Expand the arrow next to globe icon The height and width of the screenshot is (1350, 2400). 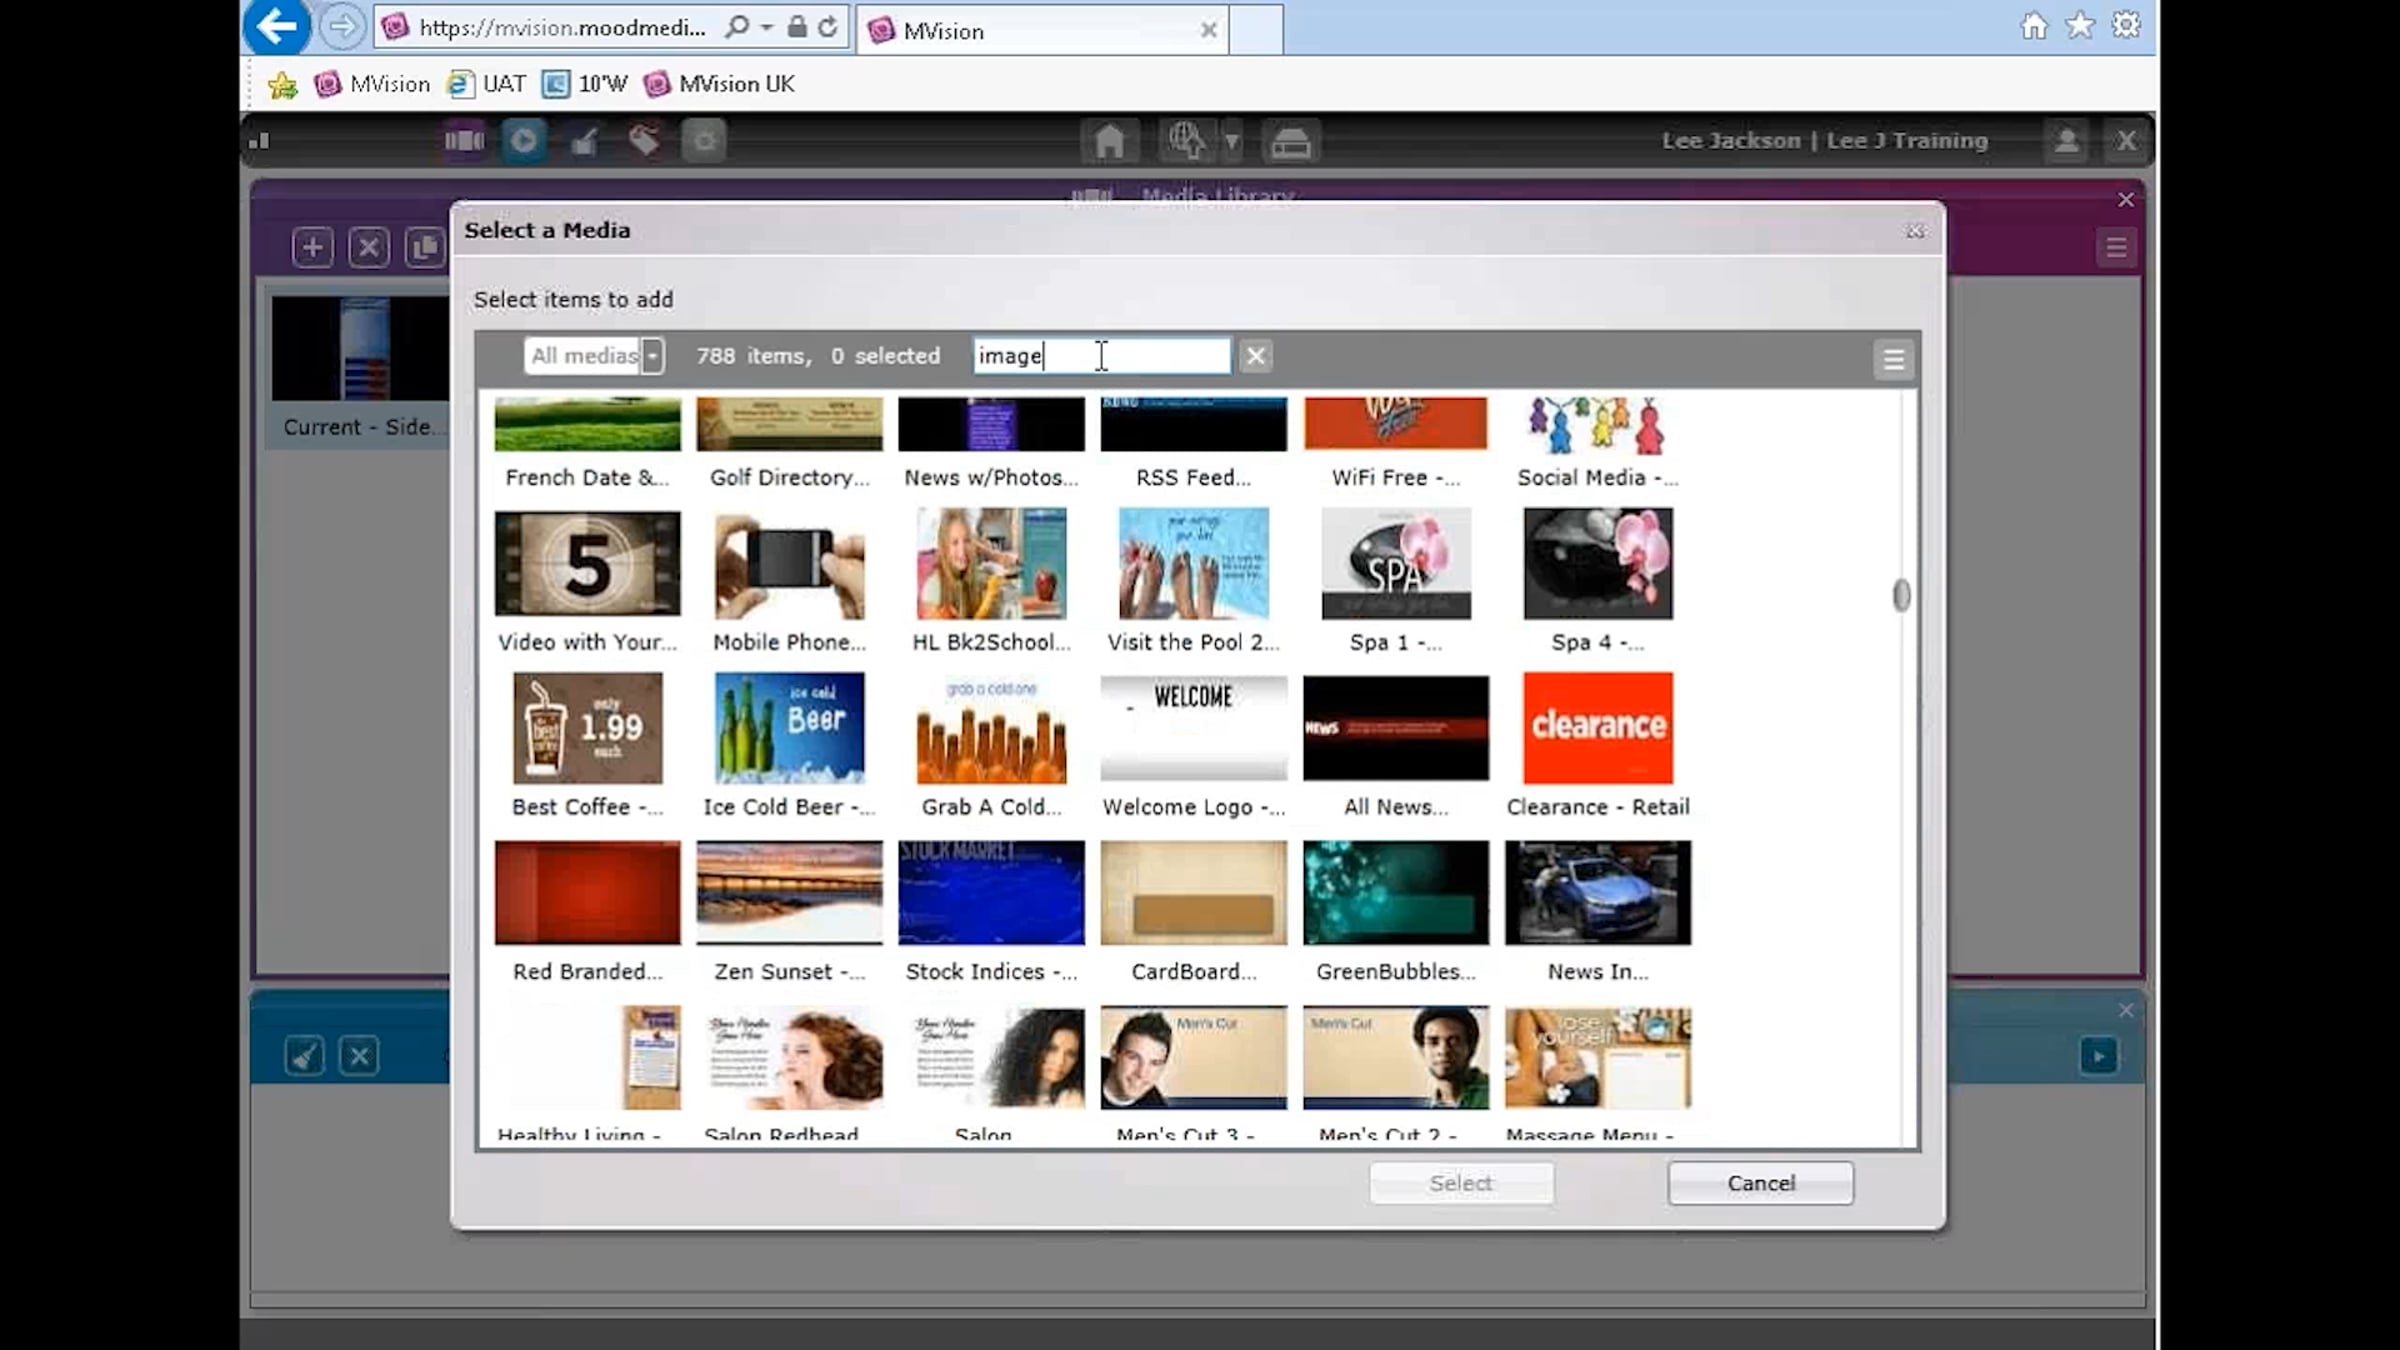click(1232, 141)
